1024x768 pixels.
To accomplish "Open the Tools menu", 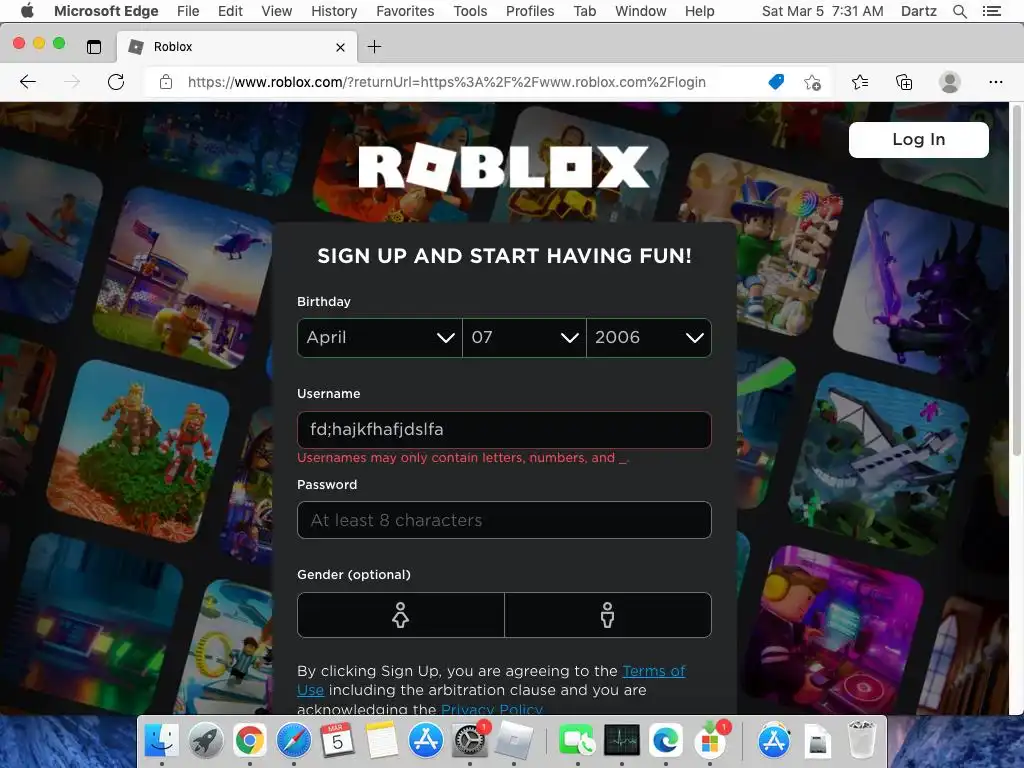I will coord(470,11).
